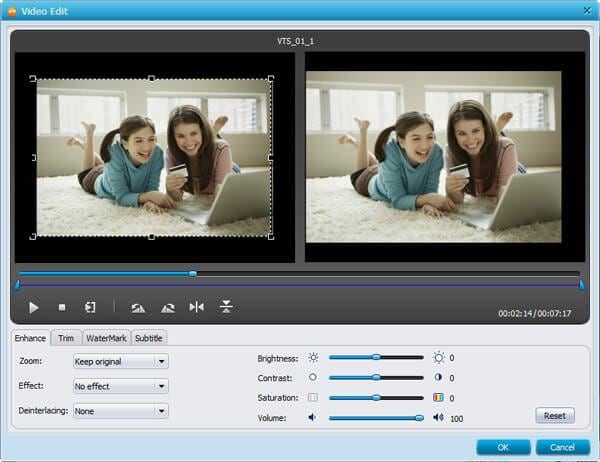Click the full-screen preview icon
Image resolution: width=600 pixels, height=462 pixels.
coord(90,307)
